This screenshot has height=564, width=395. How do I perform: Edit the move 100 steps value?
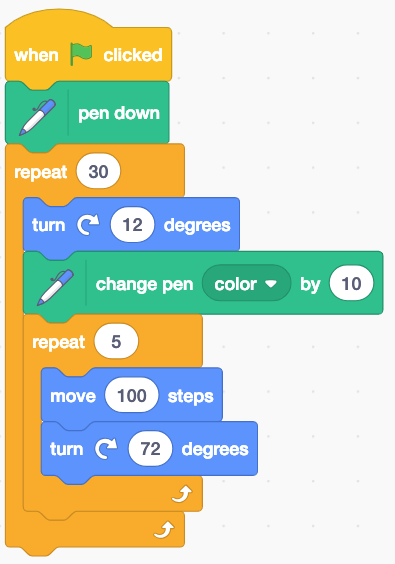(x=132, y=395)
